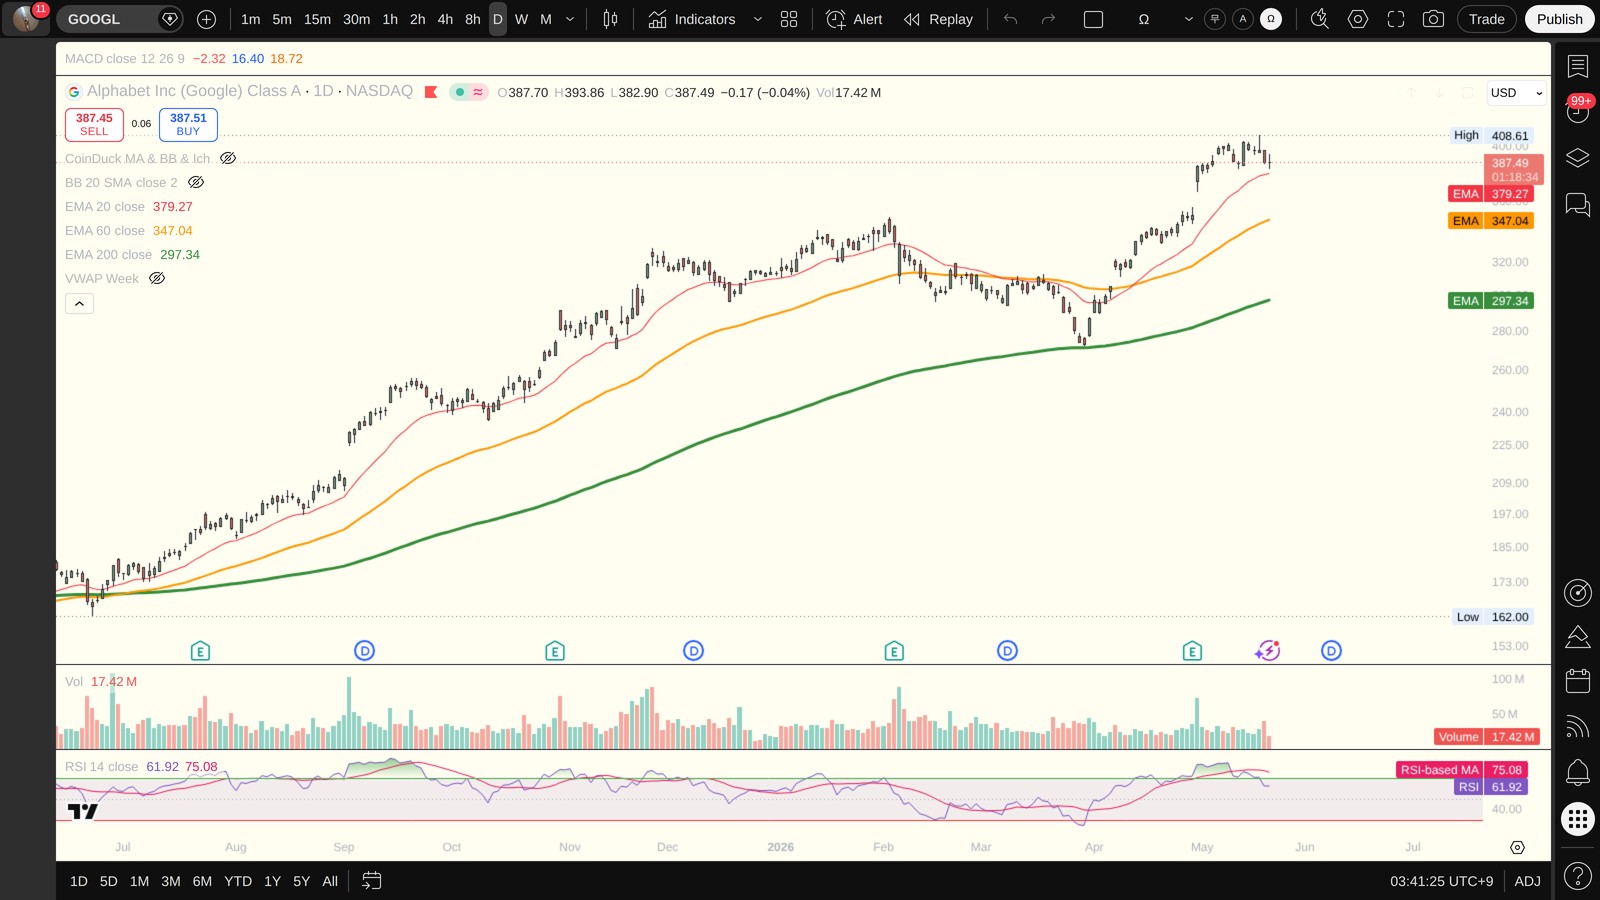The width and height of the screenshot is (1600, 900).
Task: Open the chats panel icon
Action: (1577, 205)
